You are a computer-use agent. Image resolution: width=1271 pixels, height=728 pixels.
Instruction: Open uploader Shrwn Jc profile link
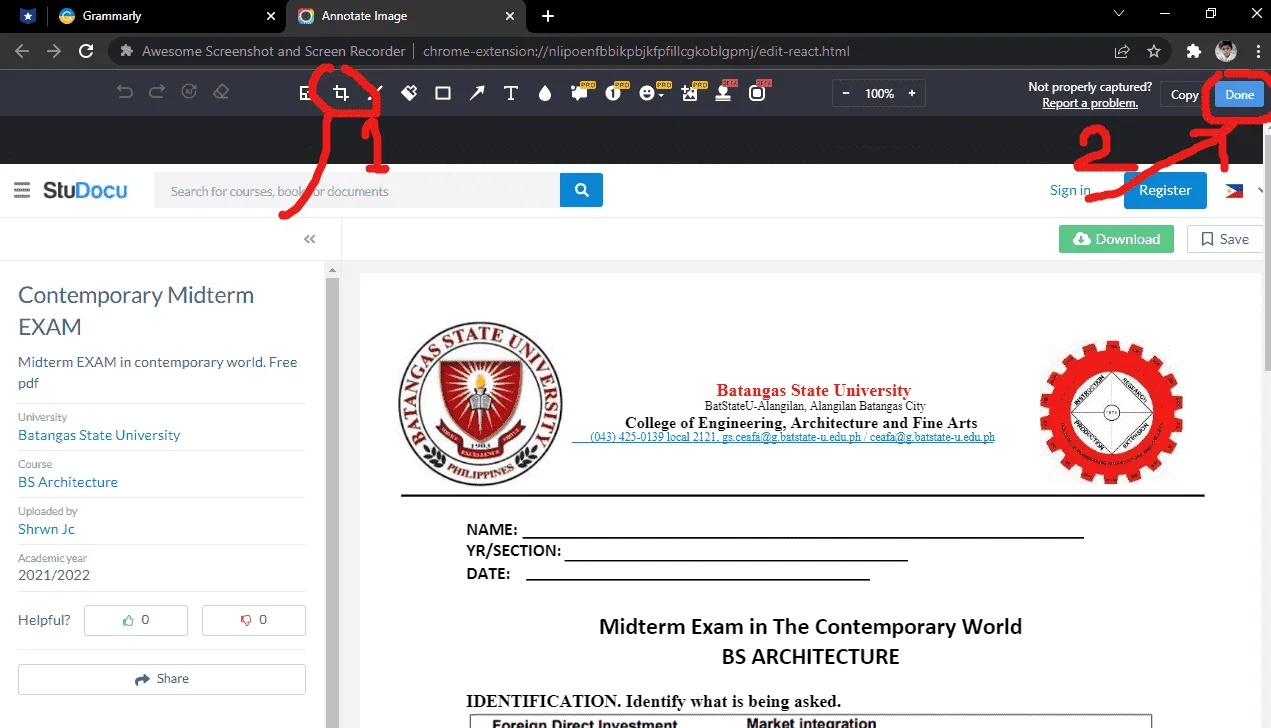coord(46,529)
